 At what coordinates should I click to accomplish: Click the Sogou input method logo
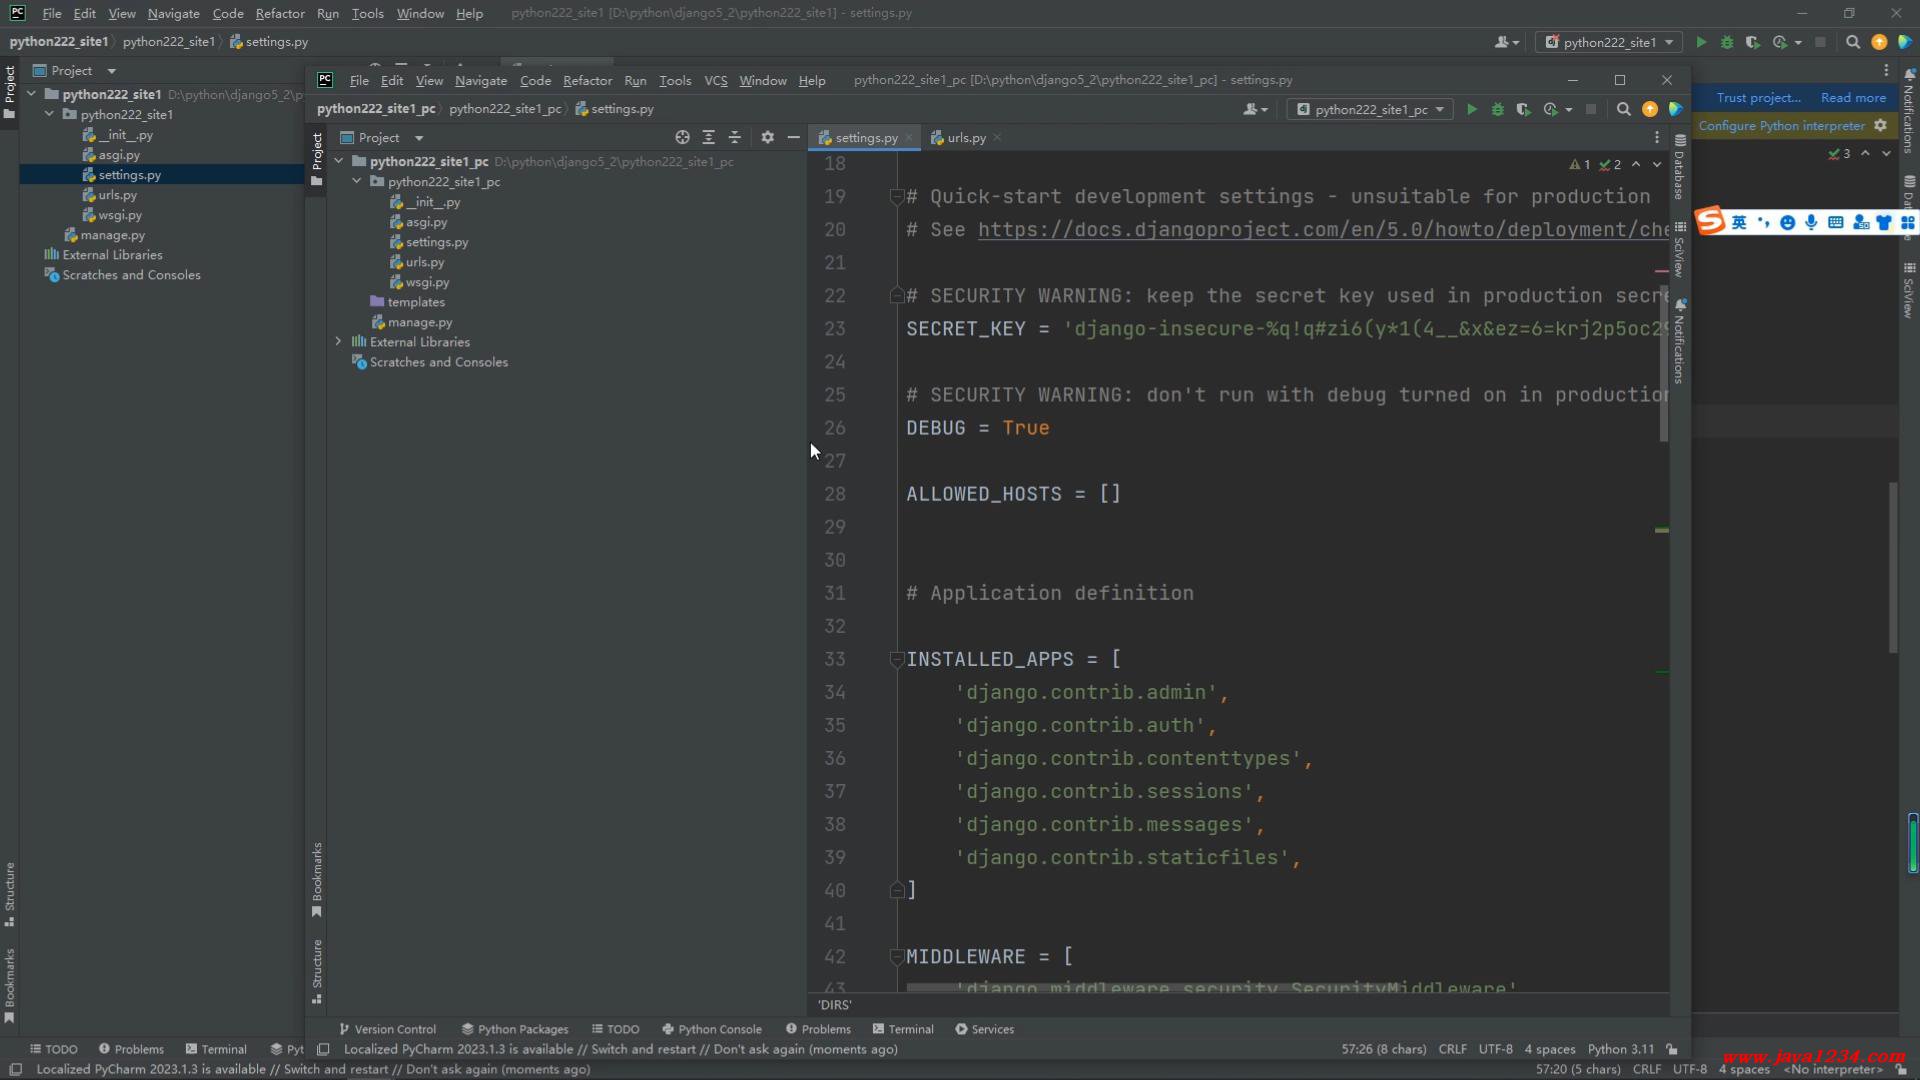(1710, 221)
